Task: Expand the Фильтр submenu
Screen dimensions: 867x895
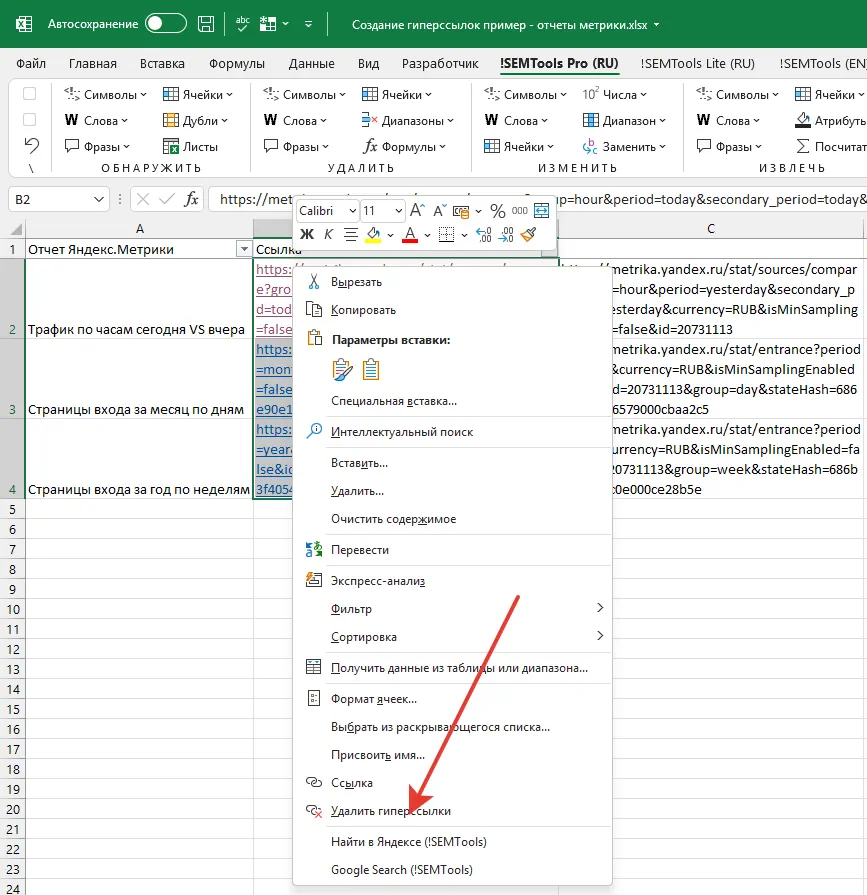Action: click(452, 609)
